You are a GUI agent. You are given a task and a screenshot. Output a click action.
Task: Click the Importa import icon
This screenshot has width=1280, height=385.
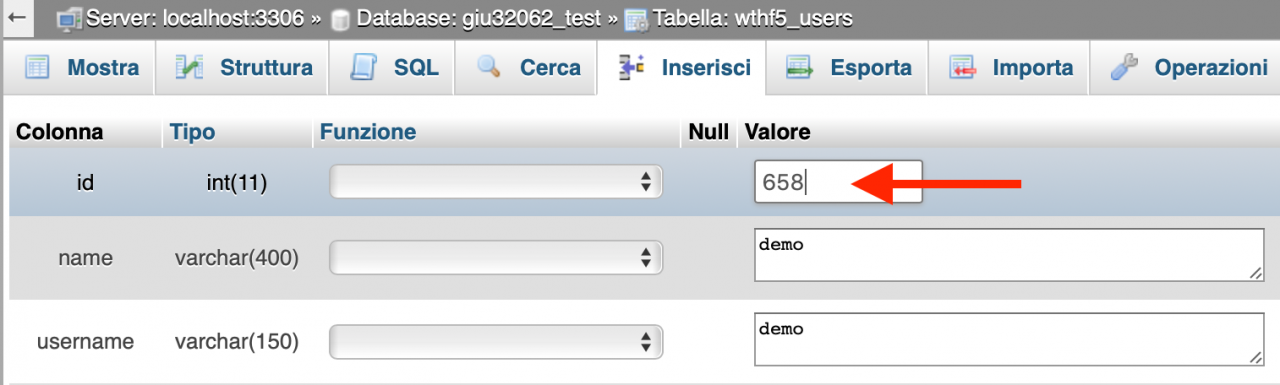(x=962, y=68)
